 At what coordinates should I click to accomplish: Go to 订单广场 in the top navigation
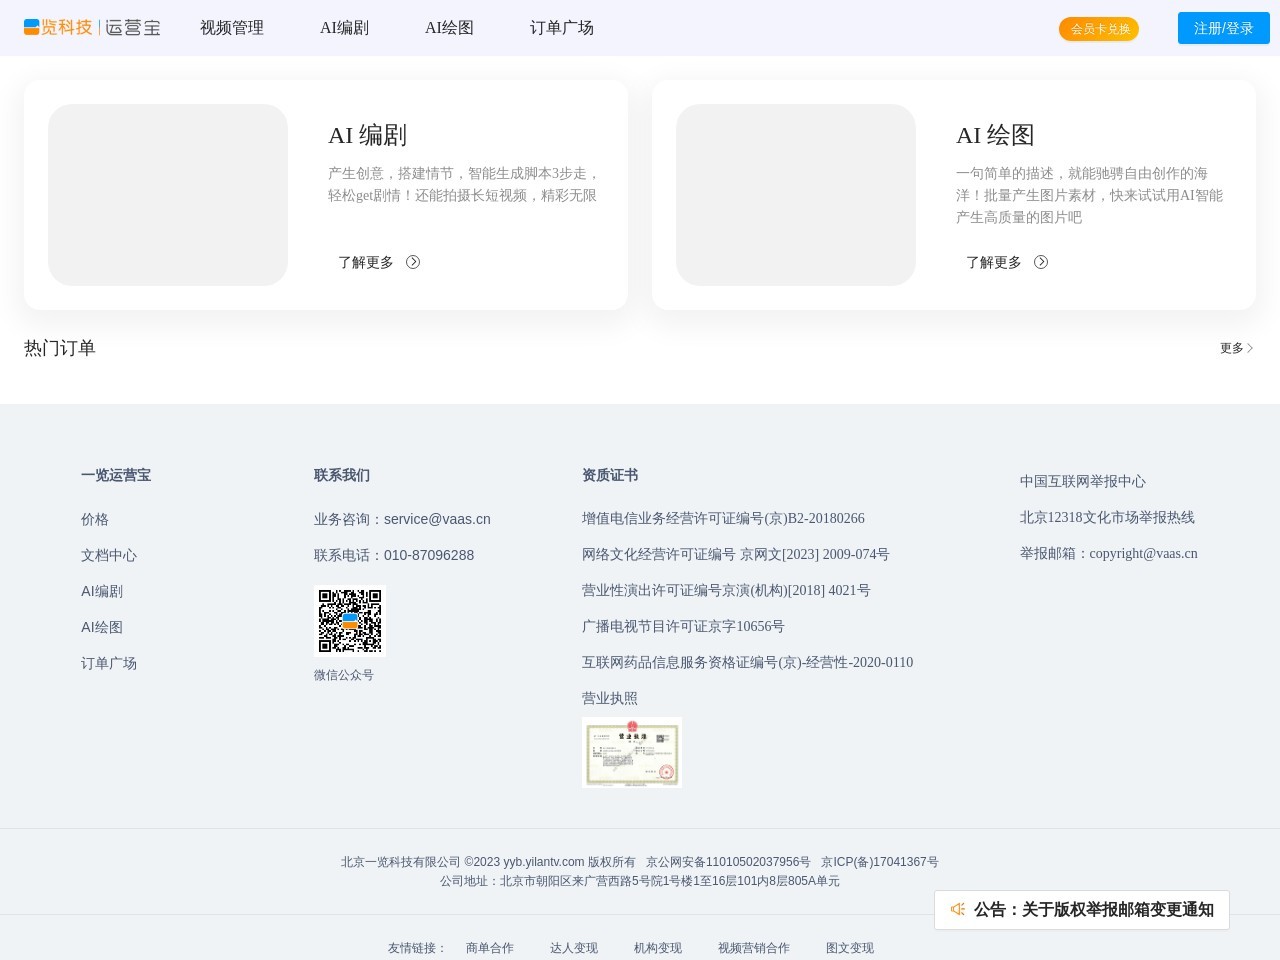pos(562,28)
